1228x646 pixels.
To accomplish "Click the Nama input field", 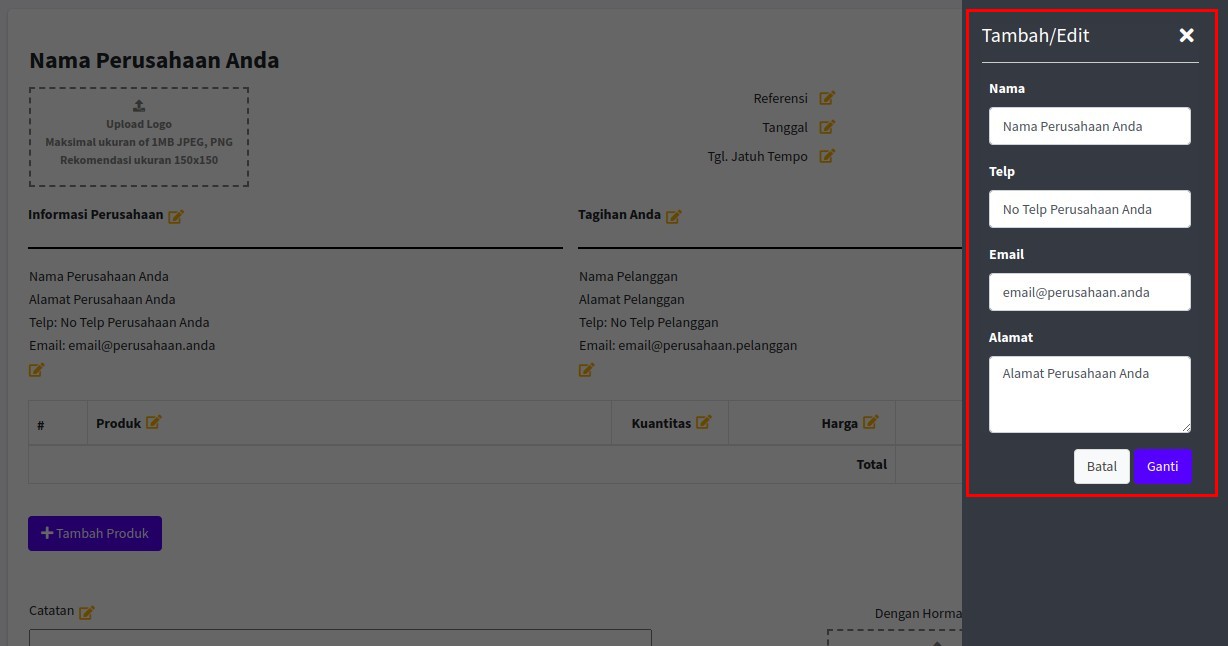I will 1090,126.
